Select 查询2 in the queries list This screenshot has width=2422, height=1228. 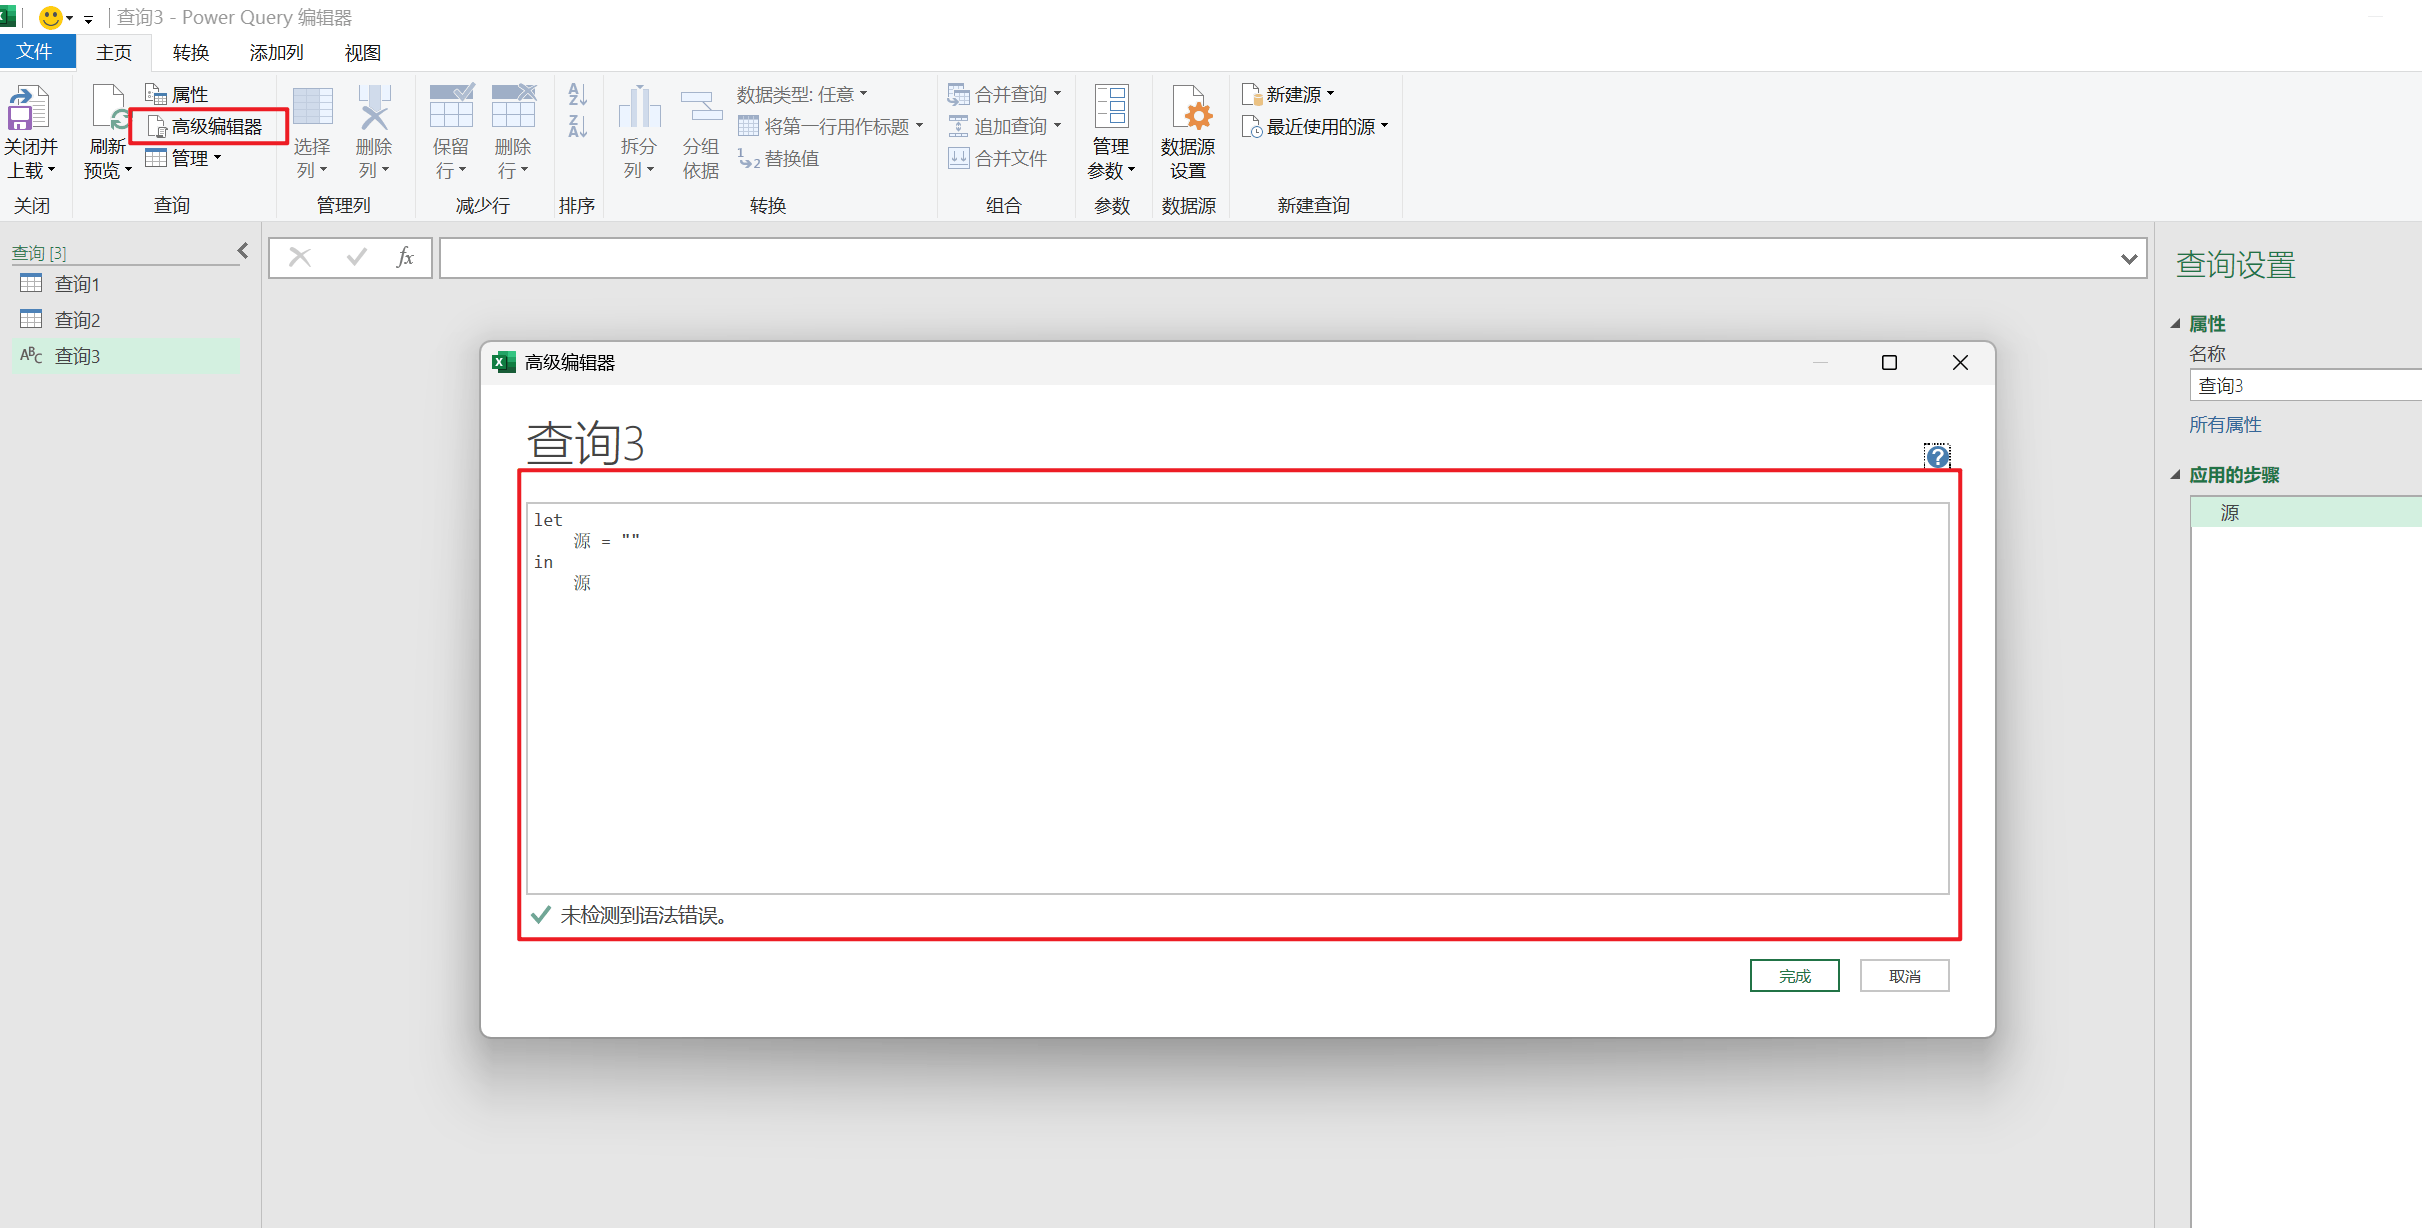pos(77,320)
